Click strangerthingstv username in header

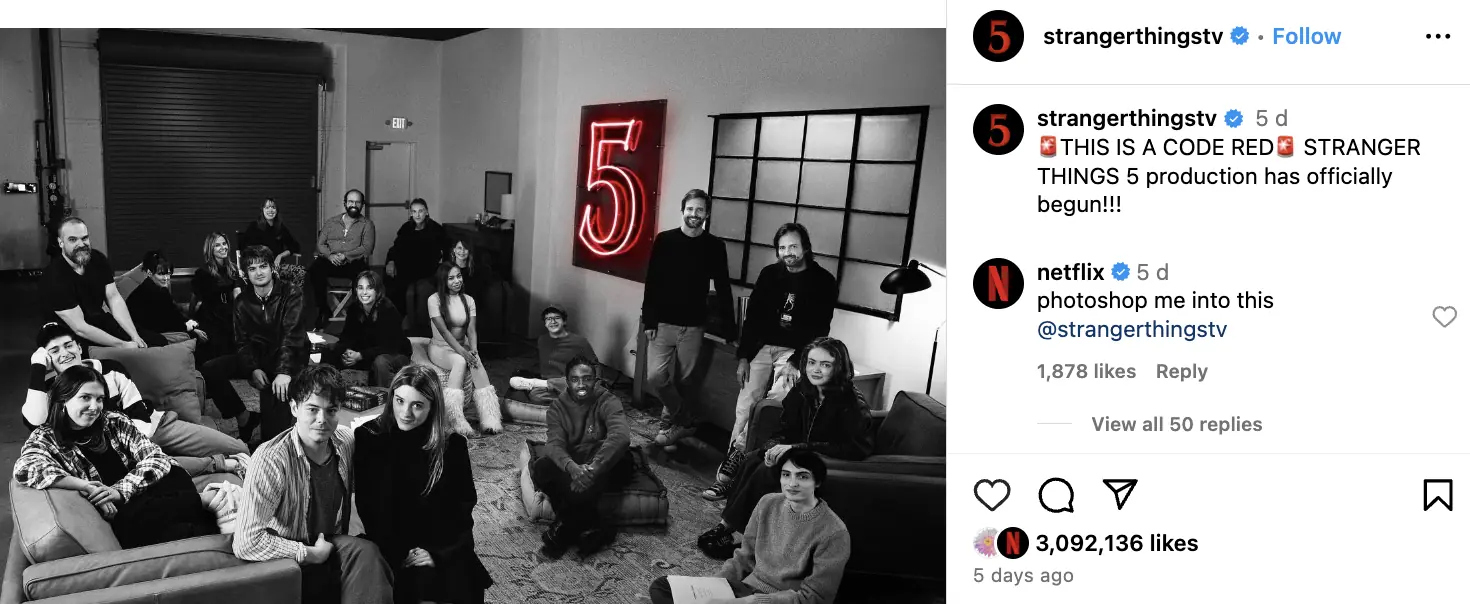(x=1133, y=36)
